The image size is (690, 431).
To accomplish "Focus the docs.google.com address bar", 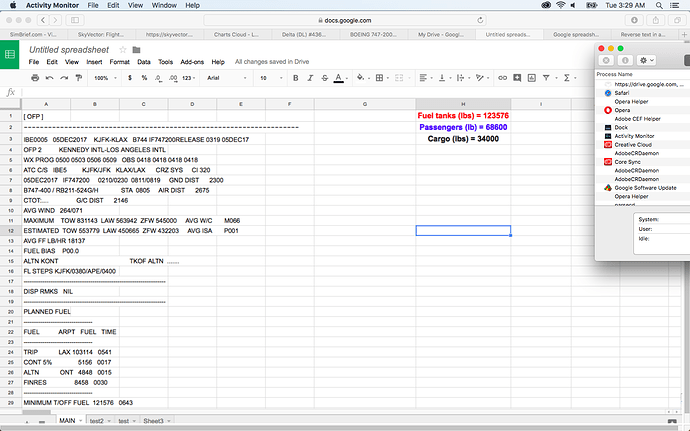I will tap(345, 20).
